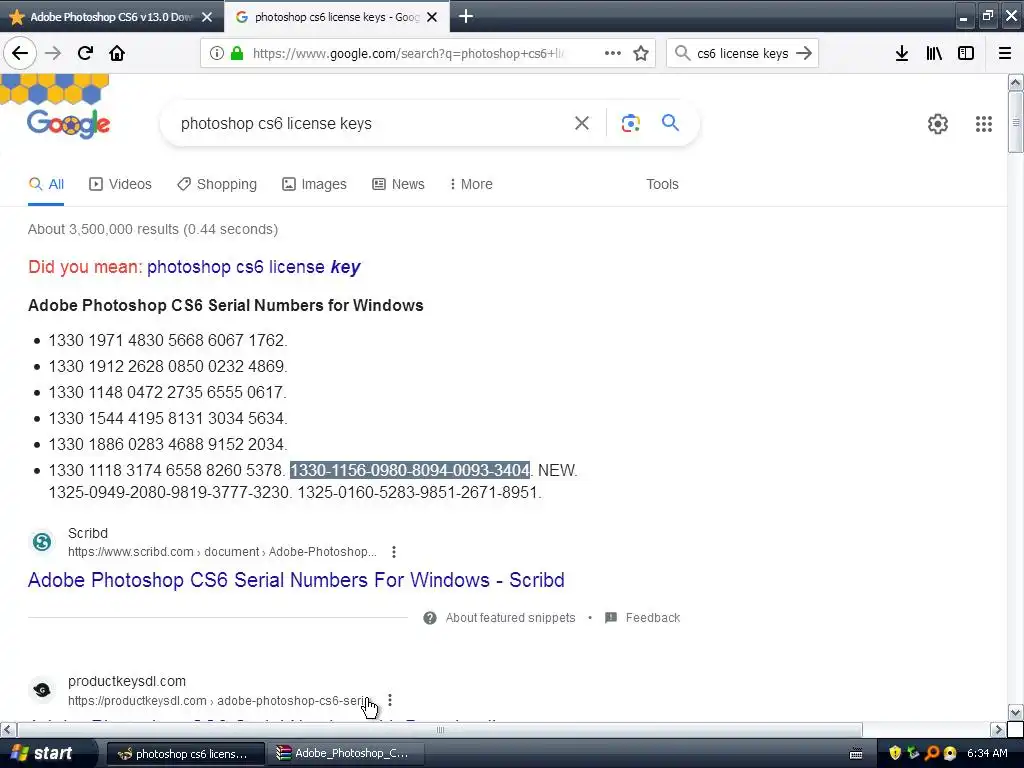Image resolution: width=1024 pixels, height=768 pixels.
Task: Switch to 'photoshop cs6 licens...' taskbar window
Action: 185,754
